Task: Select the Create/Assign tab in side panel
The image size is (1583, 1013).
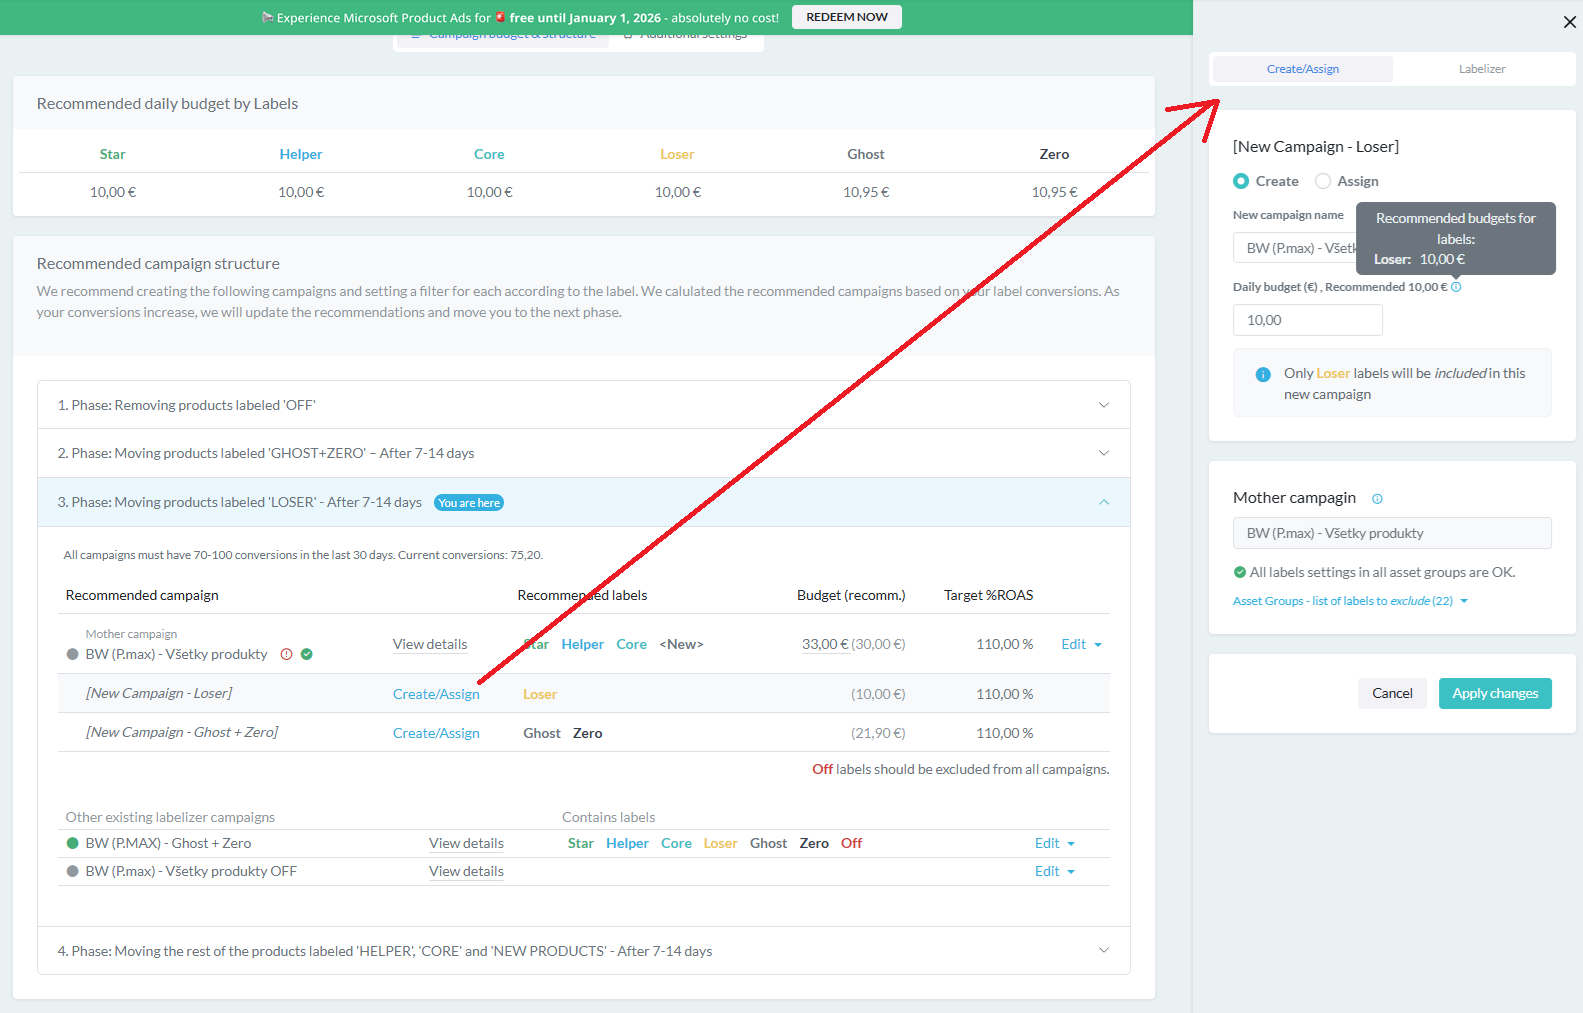Action: point(1302,69)
